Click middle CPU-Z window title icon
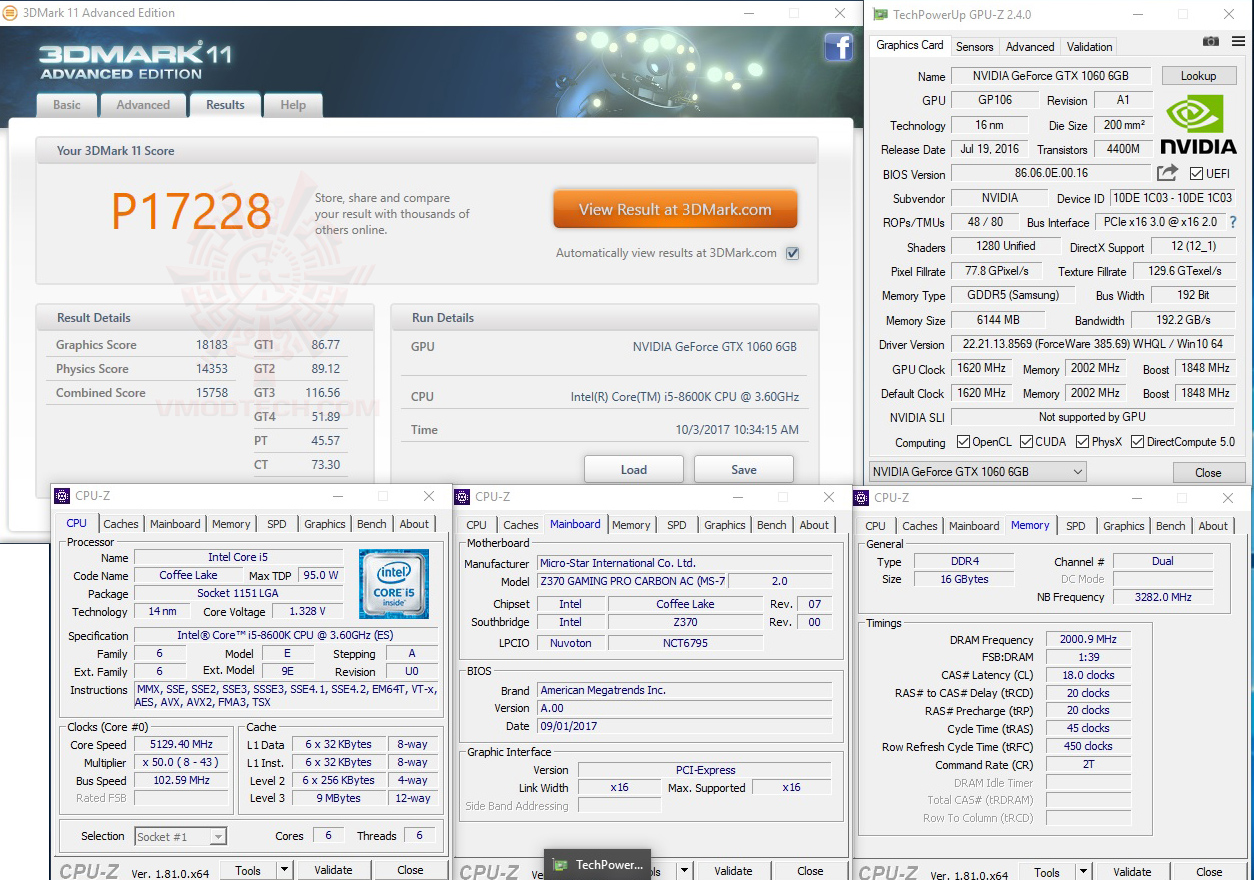 coord(462,497)
